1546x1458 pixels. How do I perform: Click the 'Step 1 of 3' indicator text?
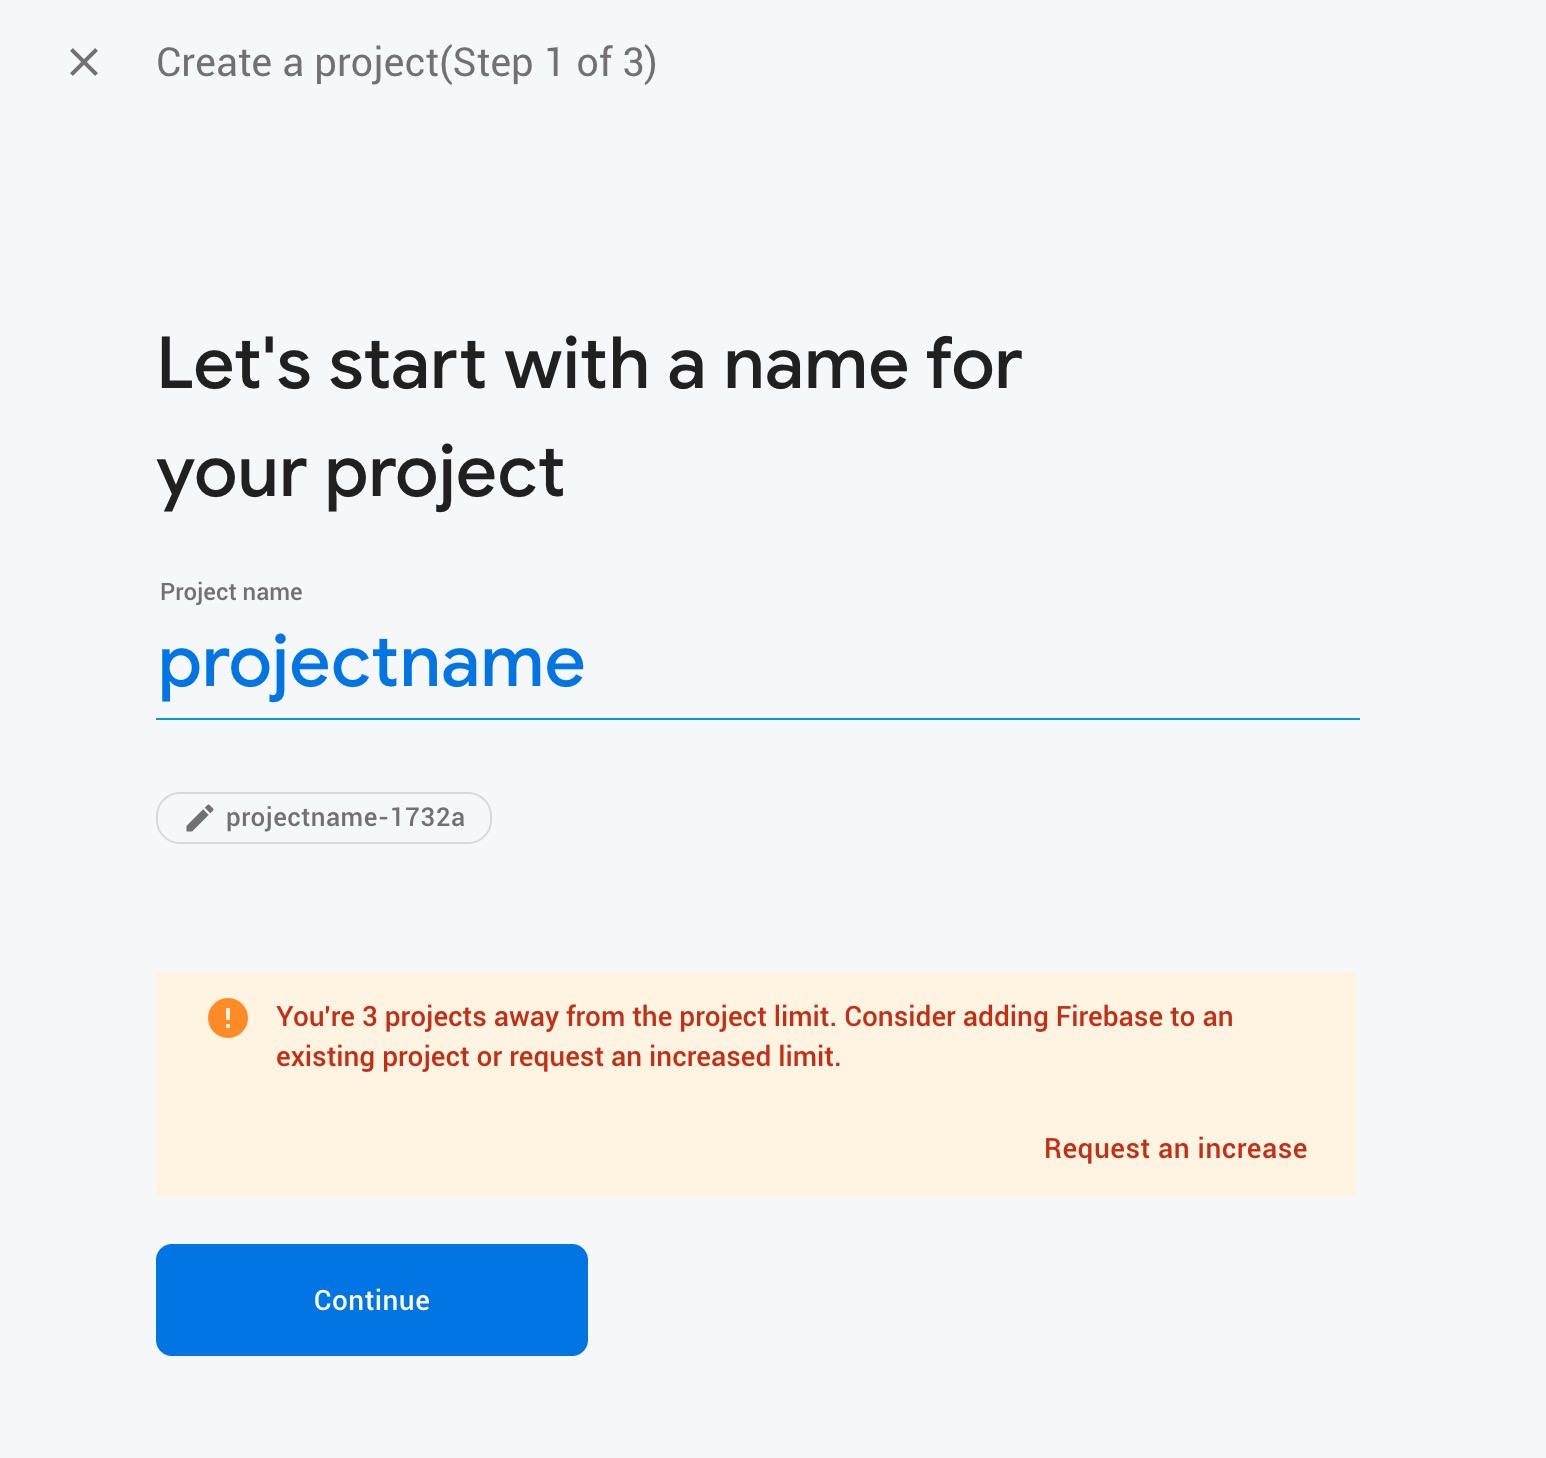click(552, 63)
